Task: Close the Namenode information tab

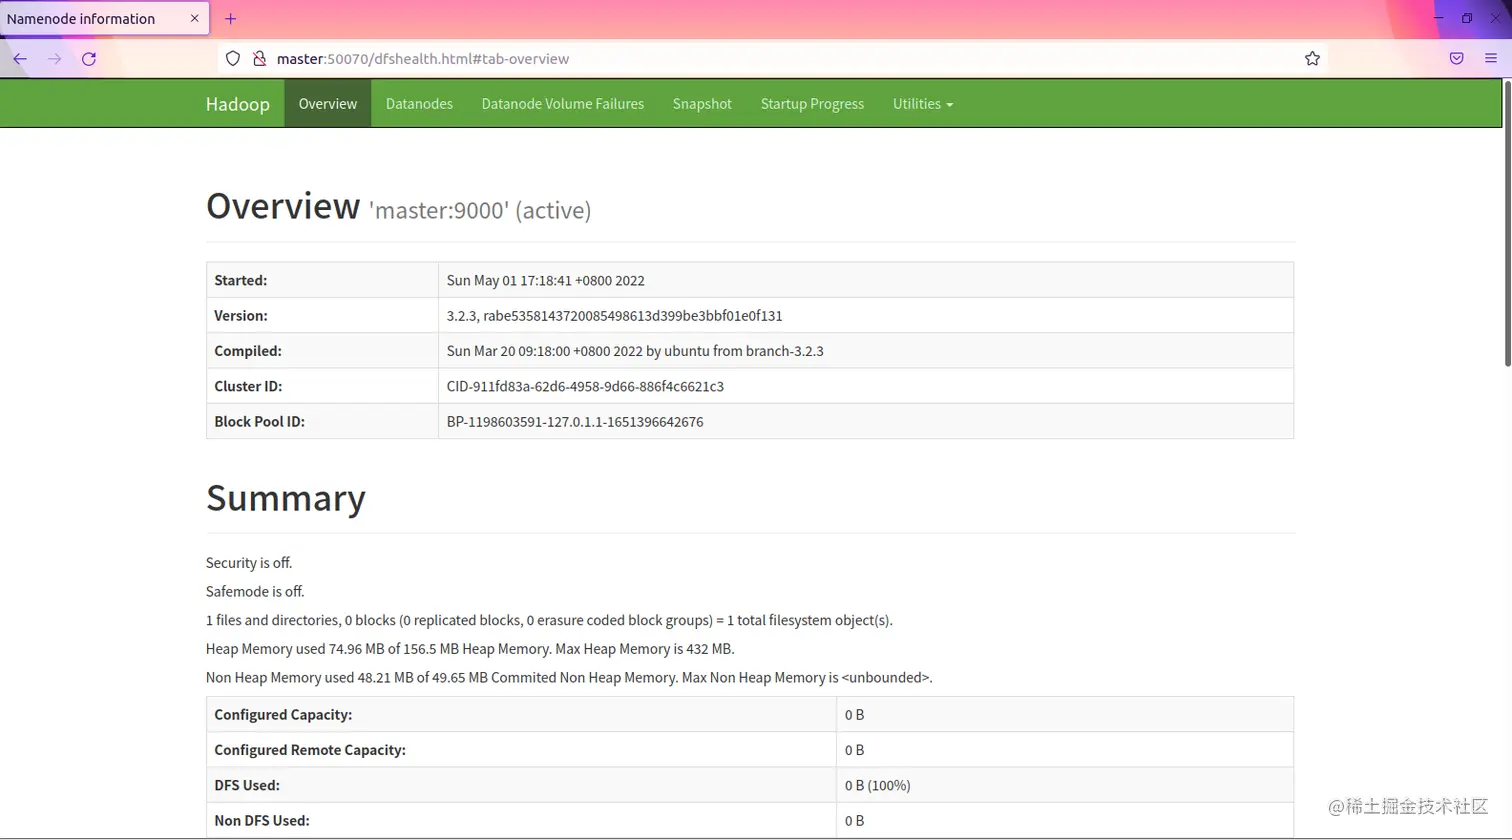Action: tap(195, 18)
